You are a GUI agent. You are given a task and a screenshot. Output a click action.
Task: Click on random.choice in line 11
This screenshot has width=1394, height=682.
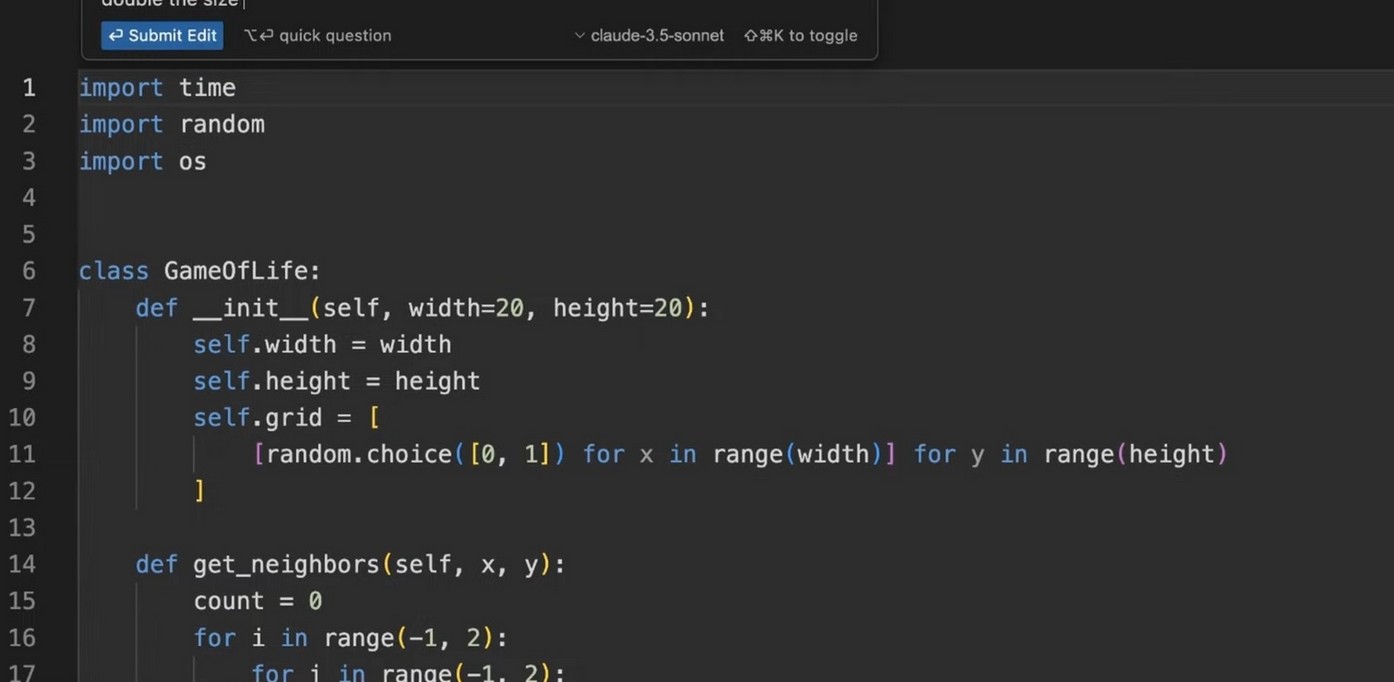point(358,454)
